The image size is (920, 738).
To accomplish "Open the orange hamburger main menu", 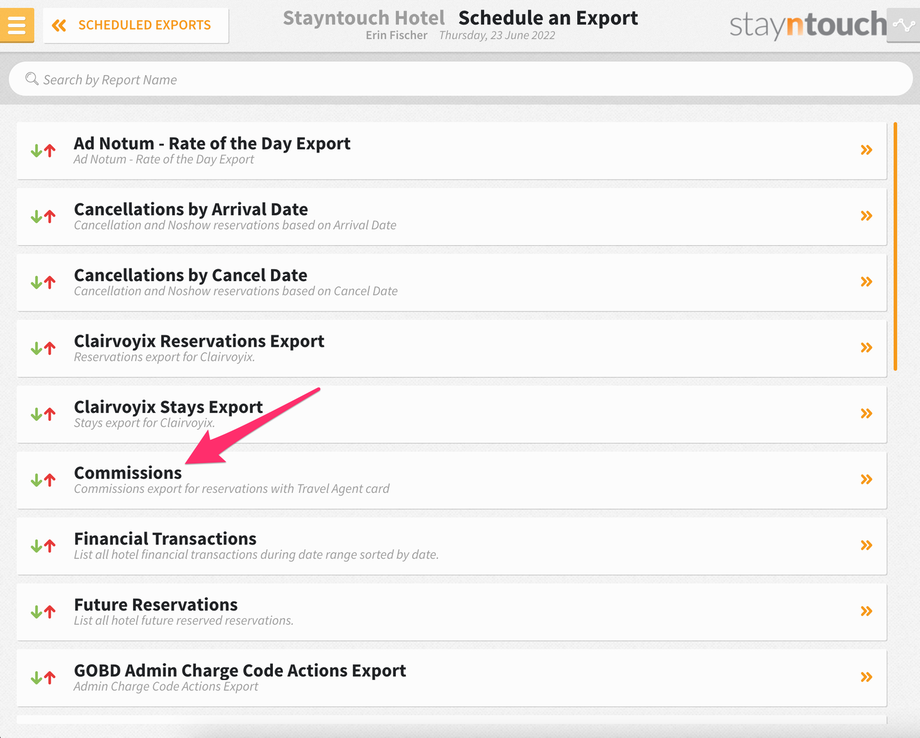I will 16,25.
